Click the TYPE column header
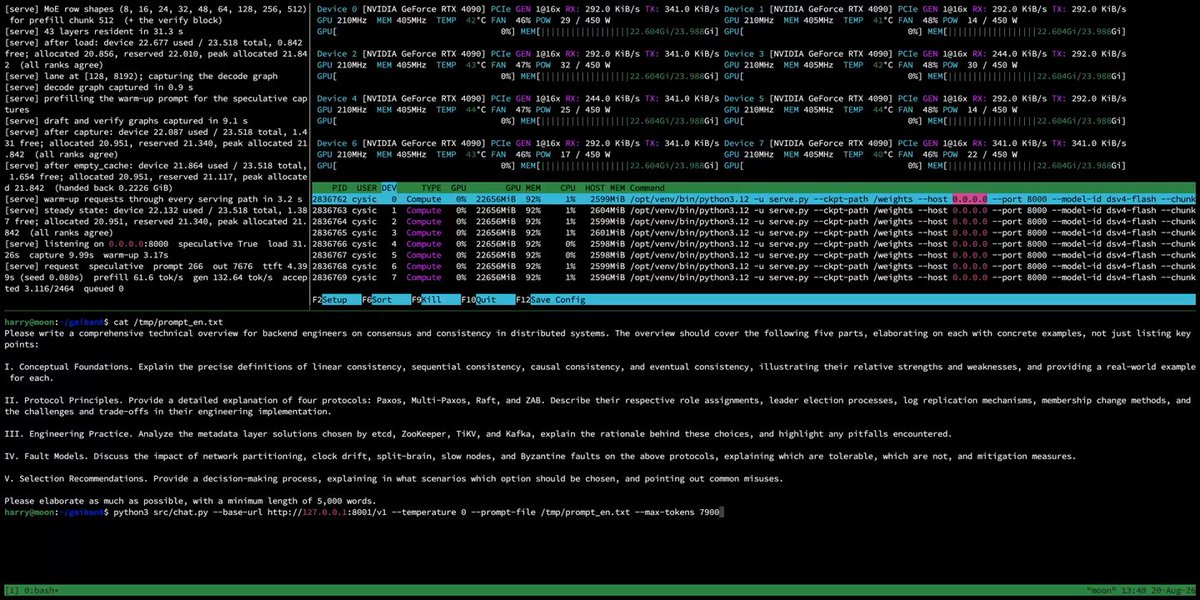The image size is (1200, 600). [430, 187]
